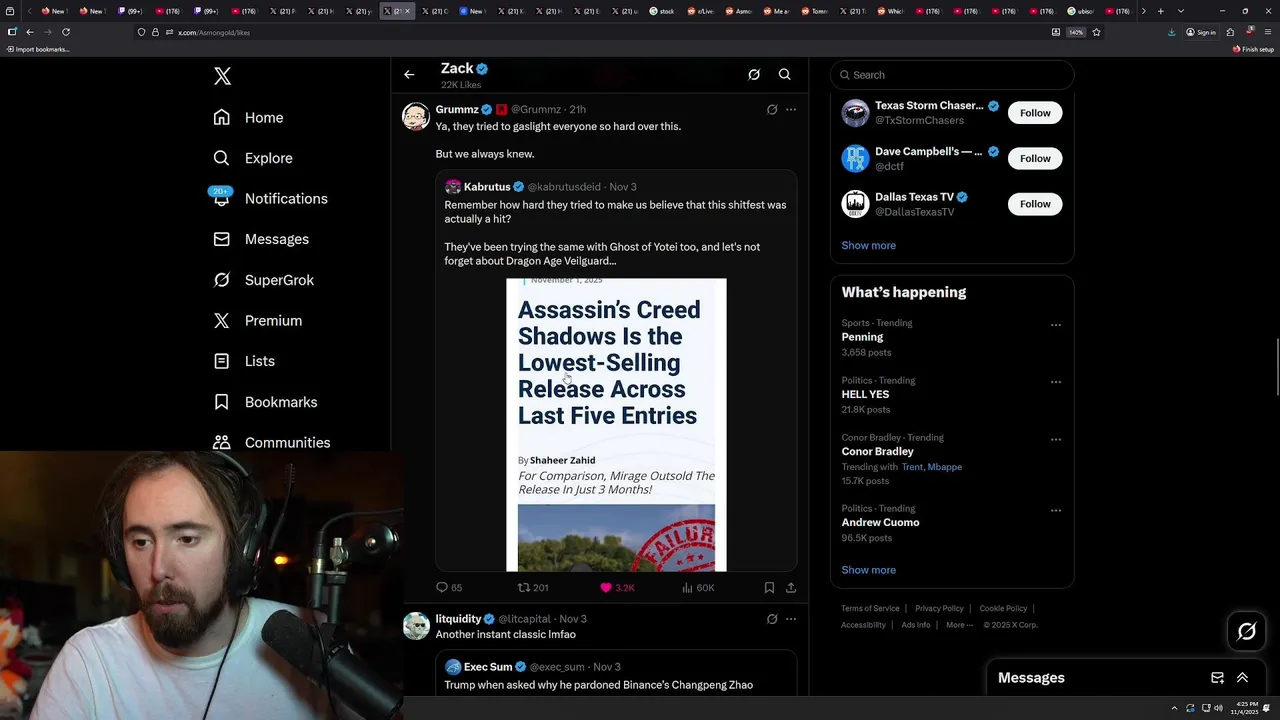This screenshot has width=1280, height=720.
Task: Open the Texas Storm Chasers profile
Action: [x=929, y=105]
